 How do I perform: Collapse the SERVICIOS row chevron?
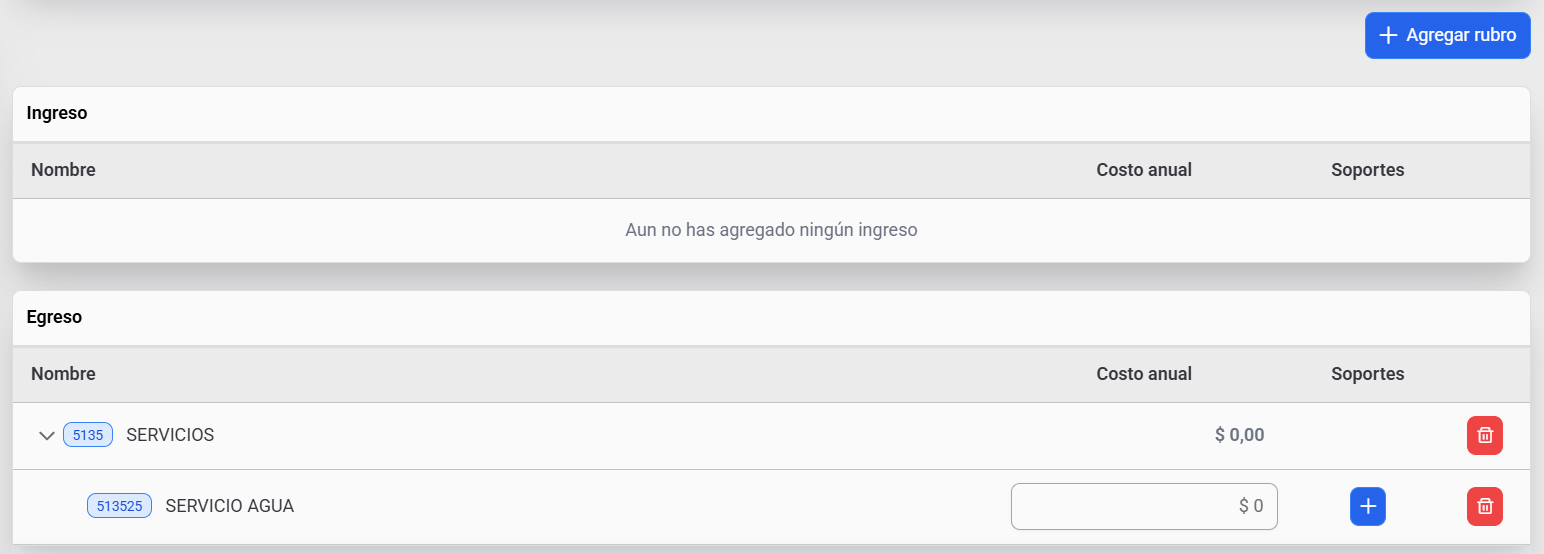[x=46, y=436]
